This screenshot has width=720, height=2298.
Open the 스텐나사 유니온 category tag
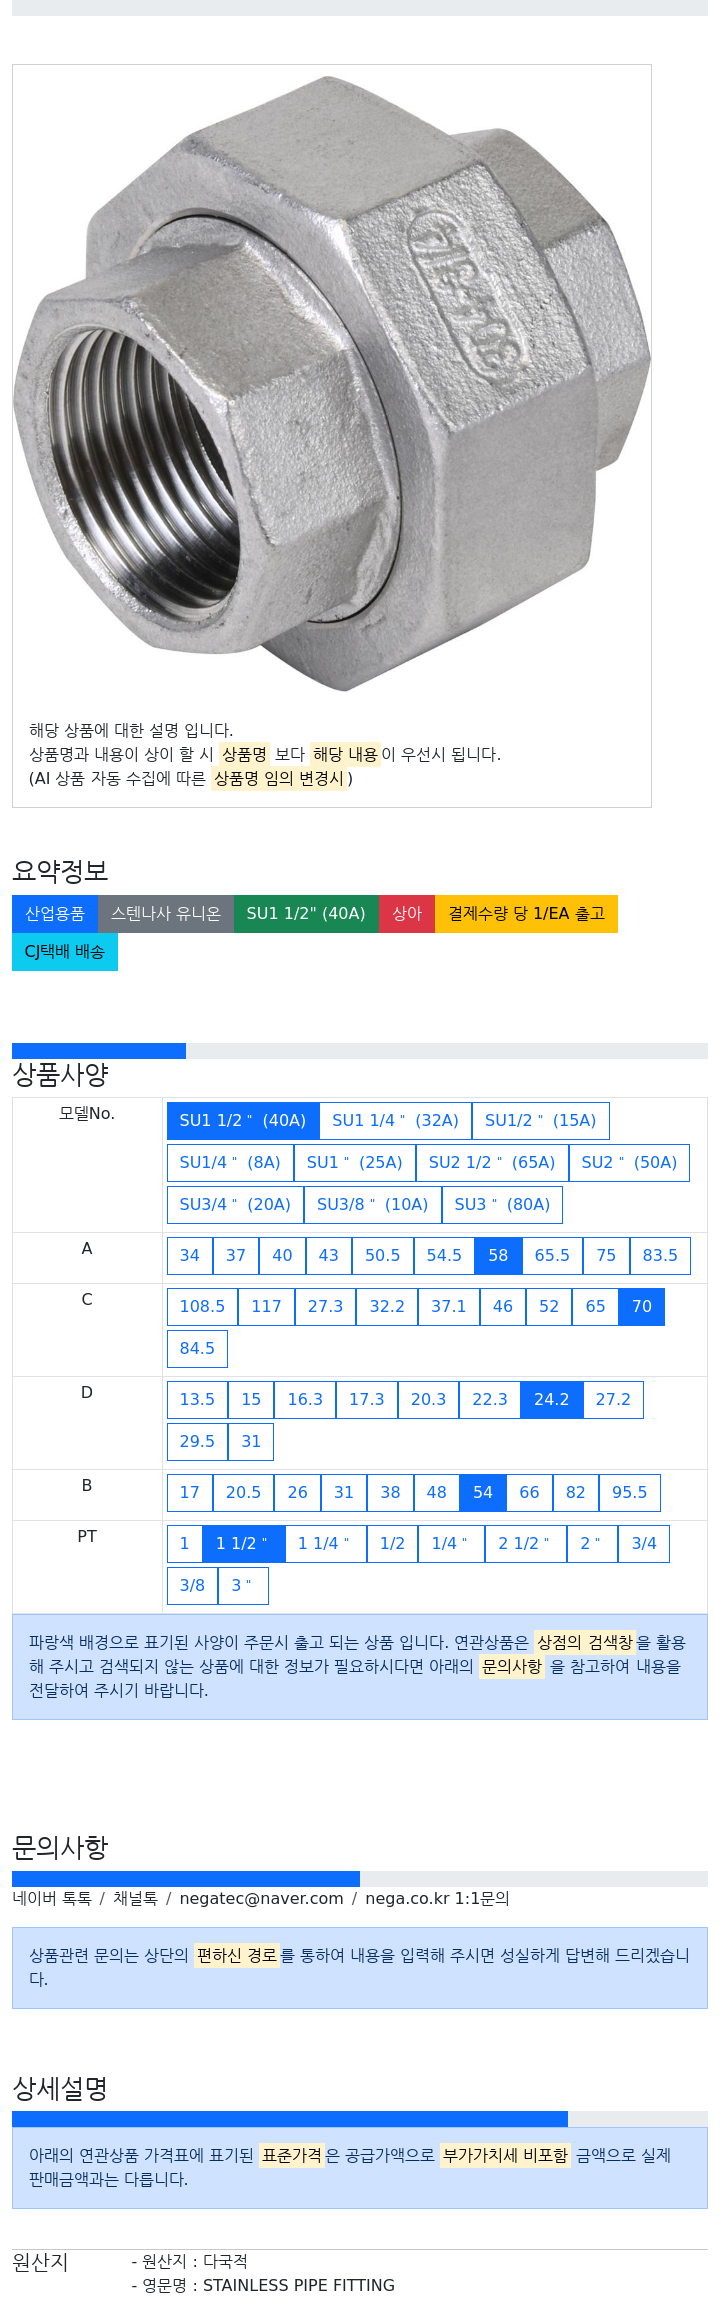(166, 914)
